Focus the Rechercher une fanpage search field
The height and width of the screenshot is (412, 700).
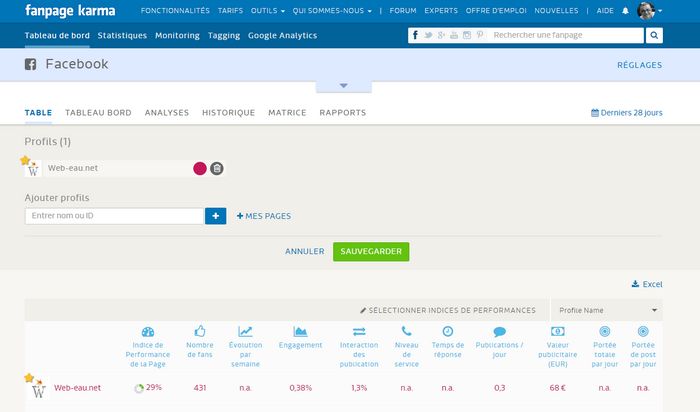tap(566, 35)
